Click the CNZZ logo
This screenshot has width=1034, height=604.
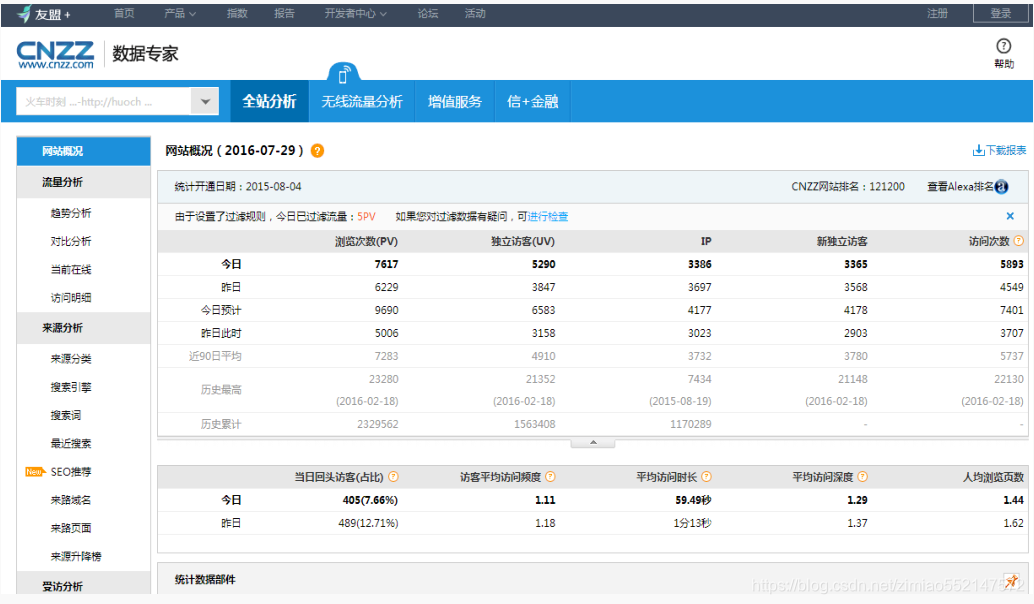point(55,55)
